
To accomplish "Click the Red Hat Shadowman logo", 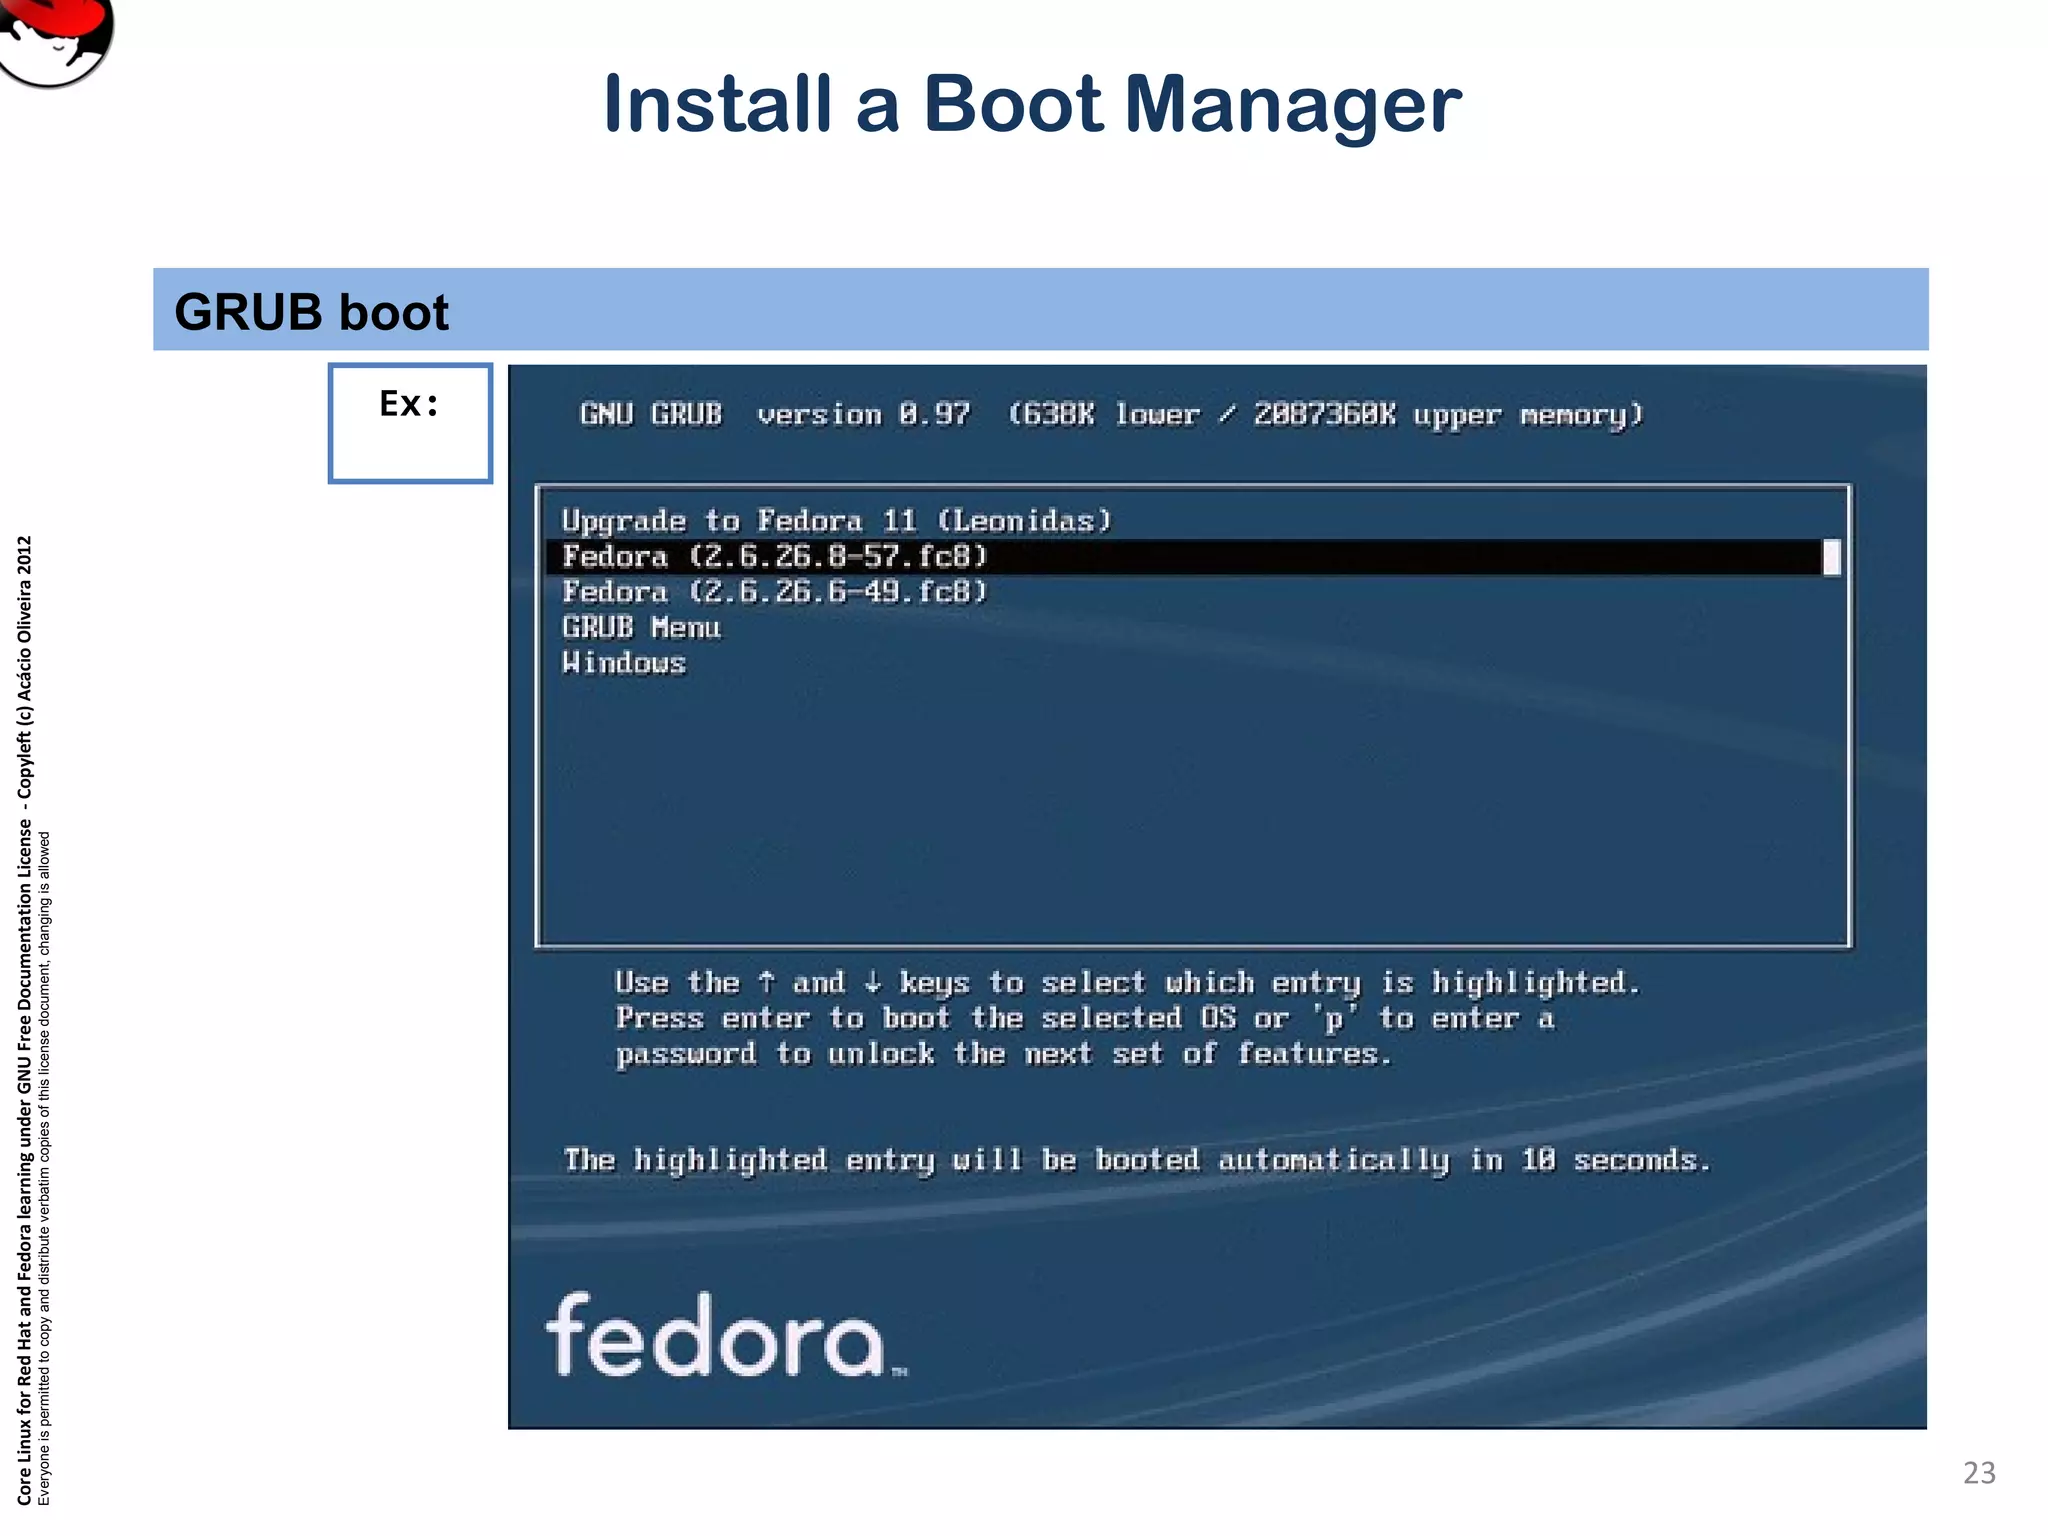I will click(x=55, y=42).
